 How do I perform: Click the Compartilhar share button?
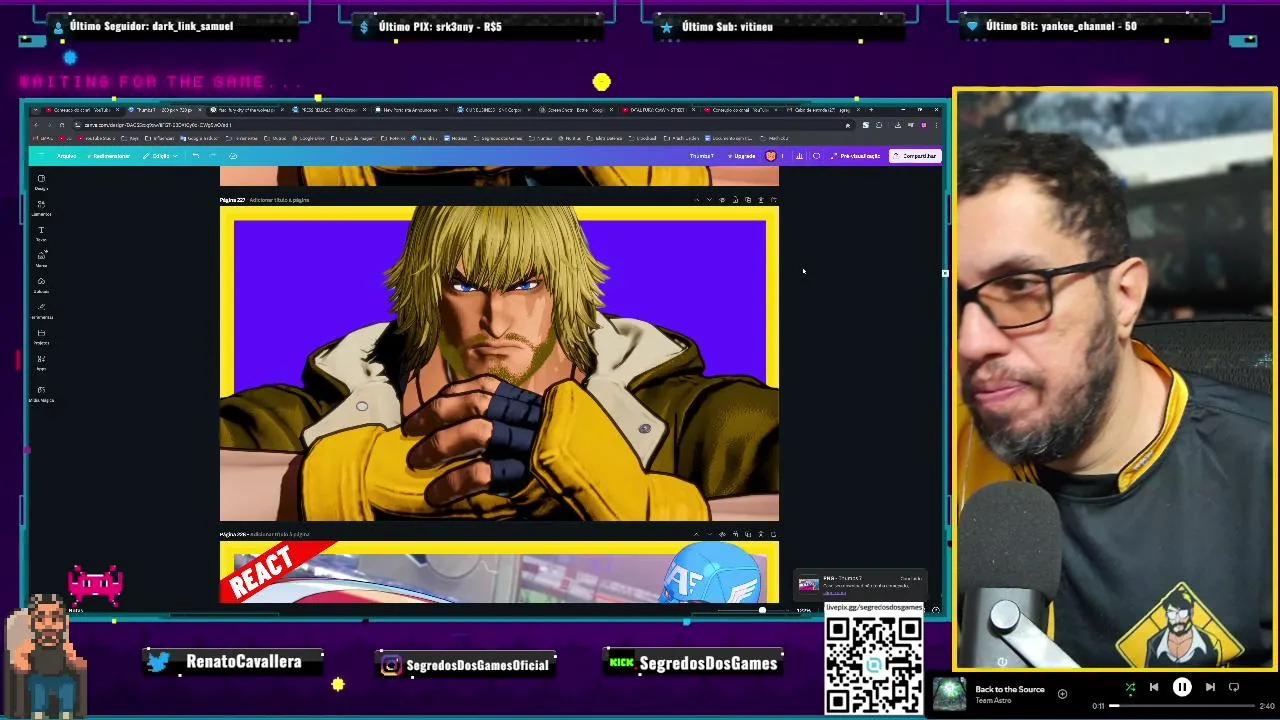click(x=915, y=156)
